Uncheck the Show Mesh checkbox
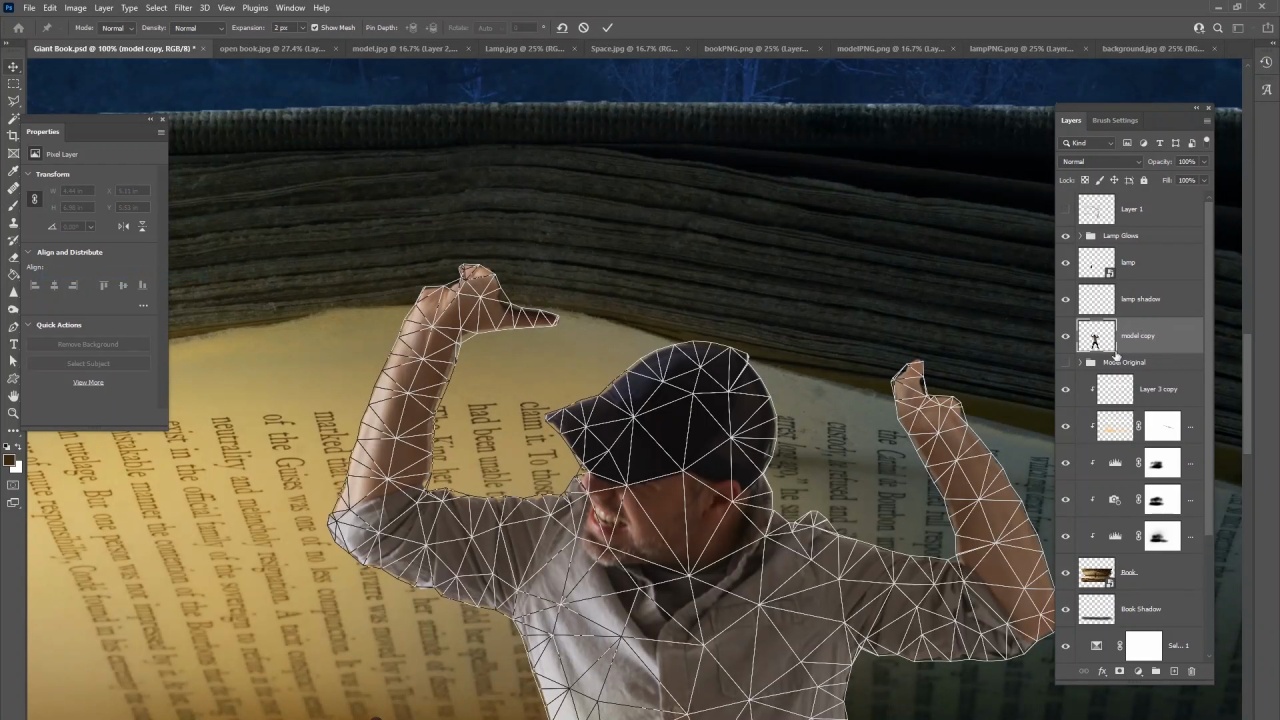 pos(315,28)
